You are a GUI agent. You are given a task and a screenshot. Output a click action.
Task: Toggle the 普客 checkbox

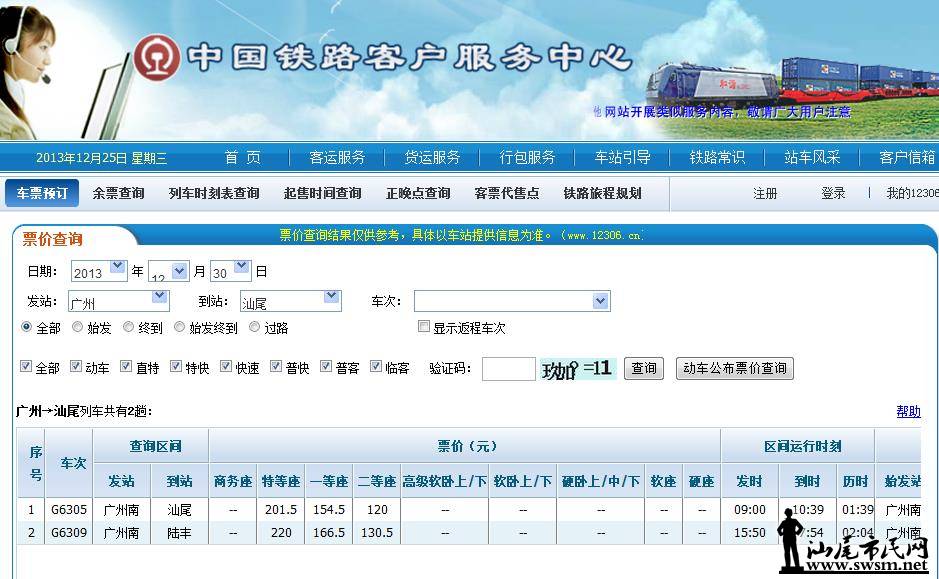[326, 366]
